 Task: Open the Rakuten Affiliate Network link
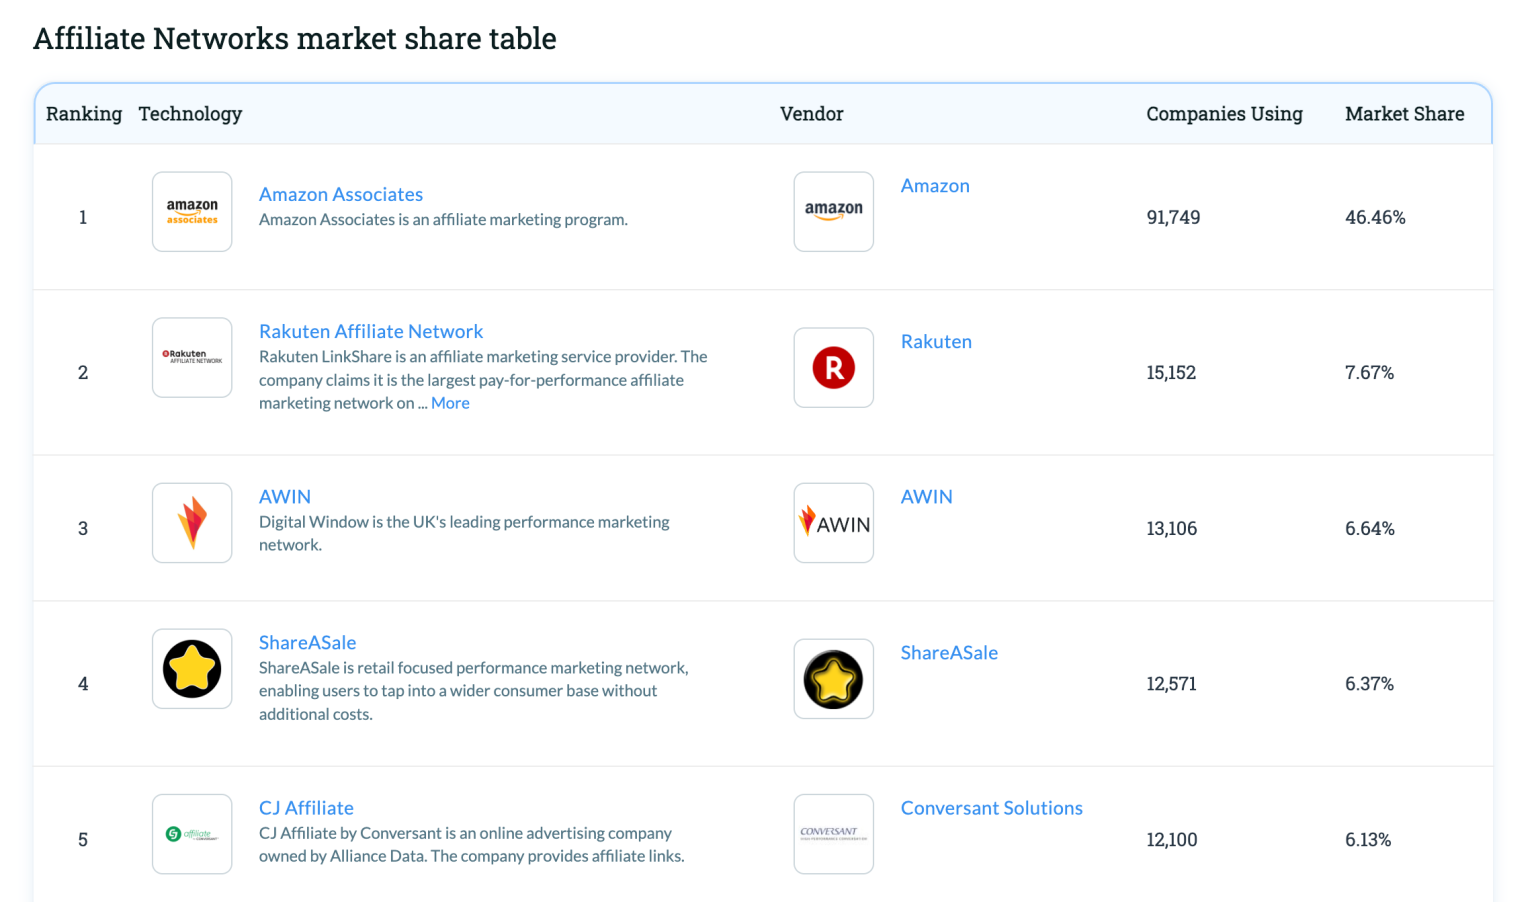click(x=370, y=331)
